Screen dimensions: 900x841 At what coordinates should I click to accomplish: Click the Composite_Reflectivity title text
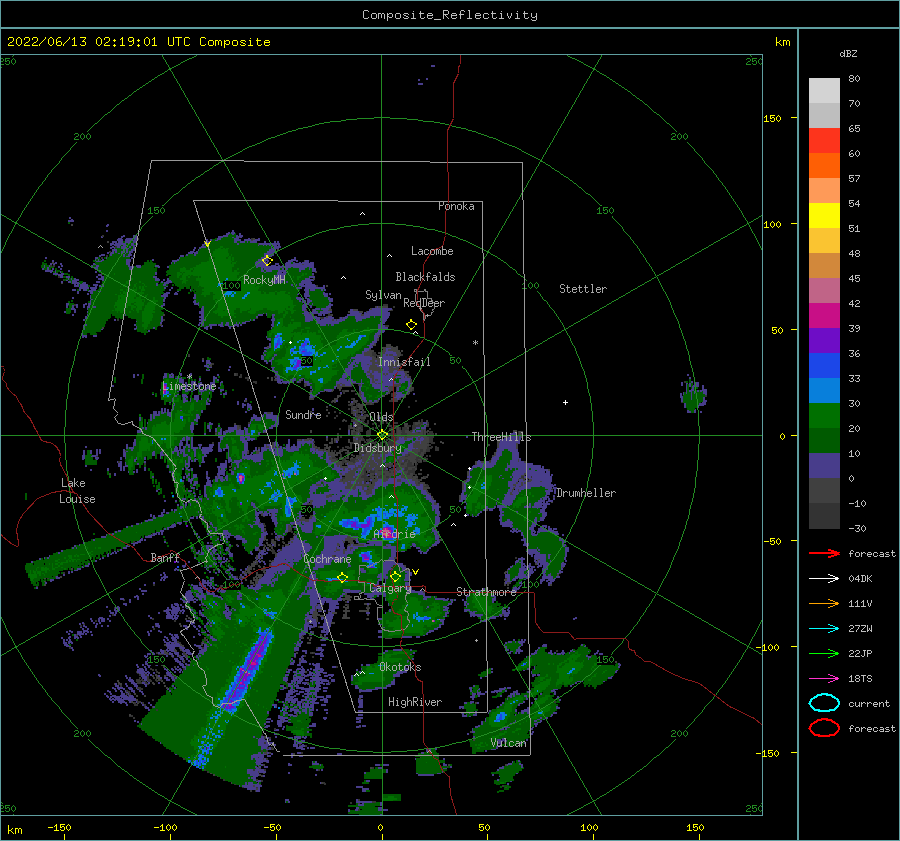click(450, 15)
